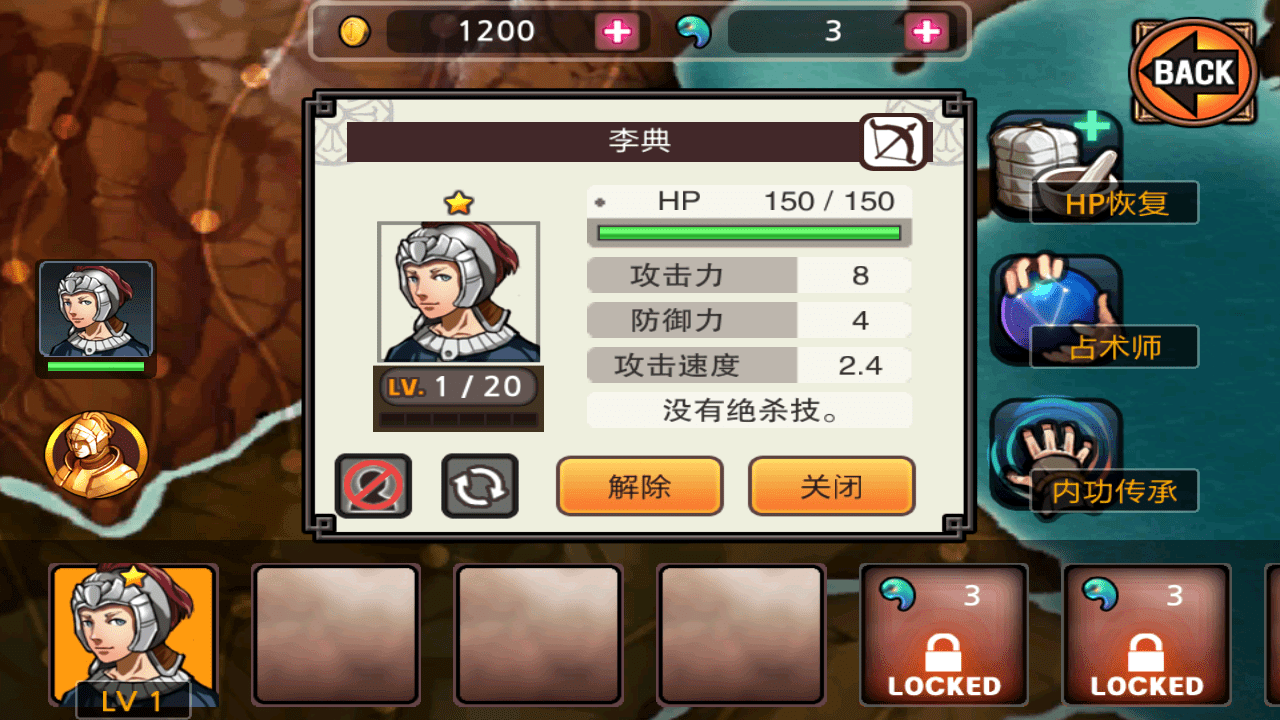Viewport: 1280px width, 720px height.
Task: Click the bow weapon type icon
Action: pos(893,142)
